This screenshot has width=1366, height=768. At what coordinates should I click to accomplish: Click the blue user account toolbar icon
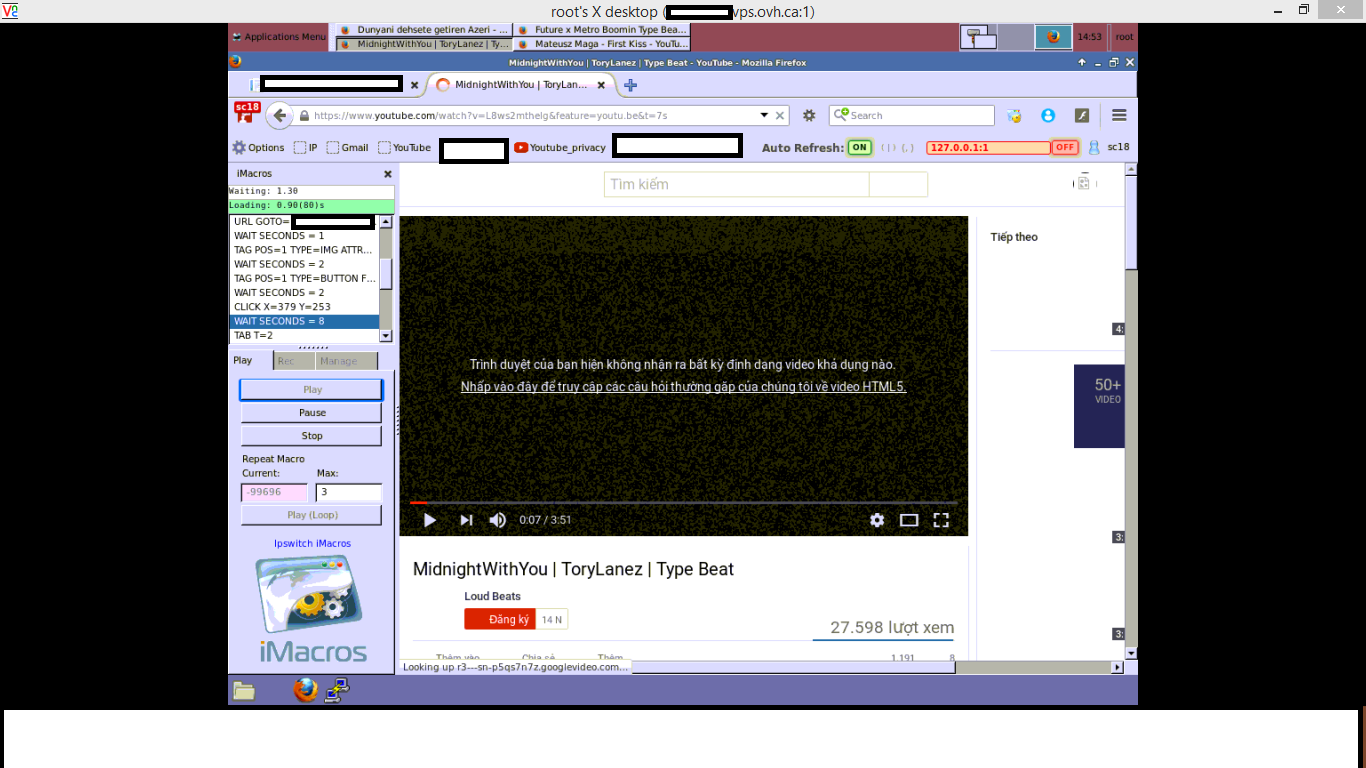click(x=1048, y=115)
